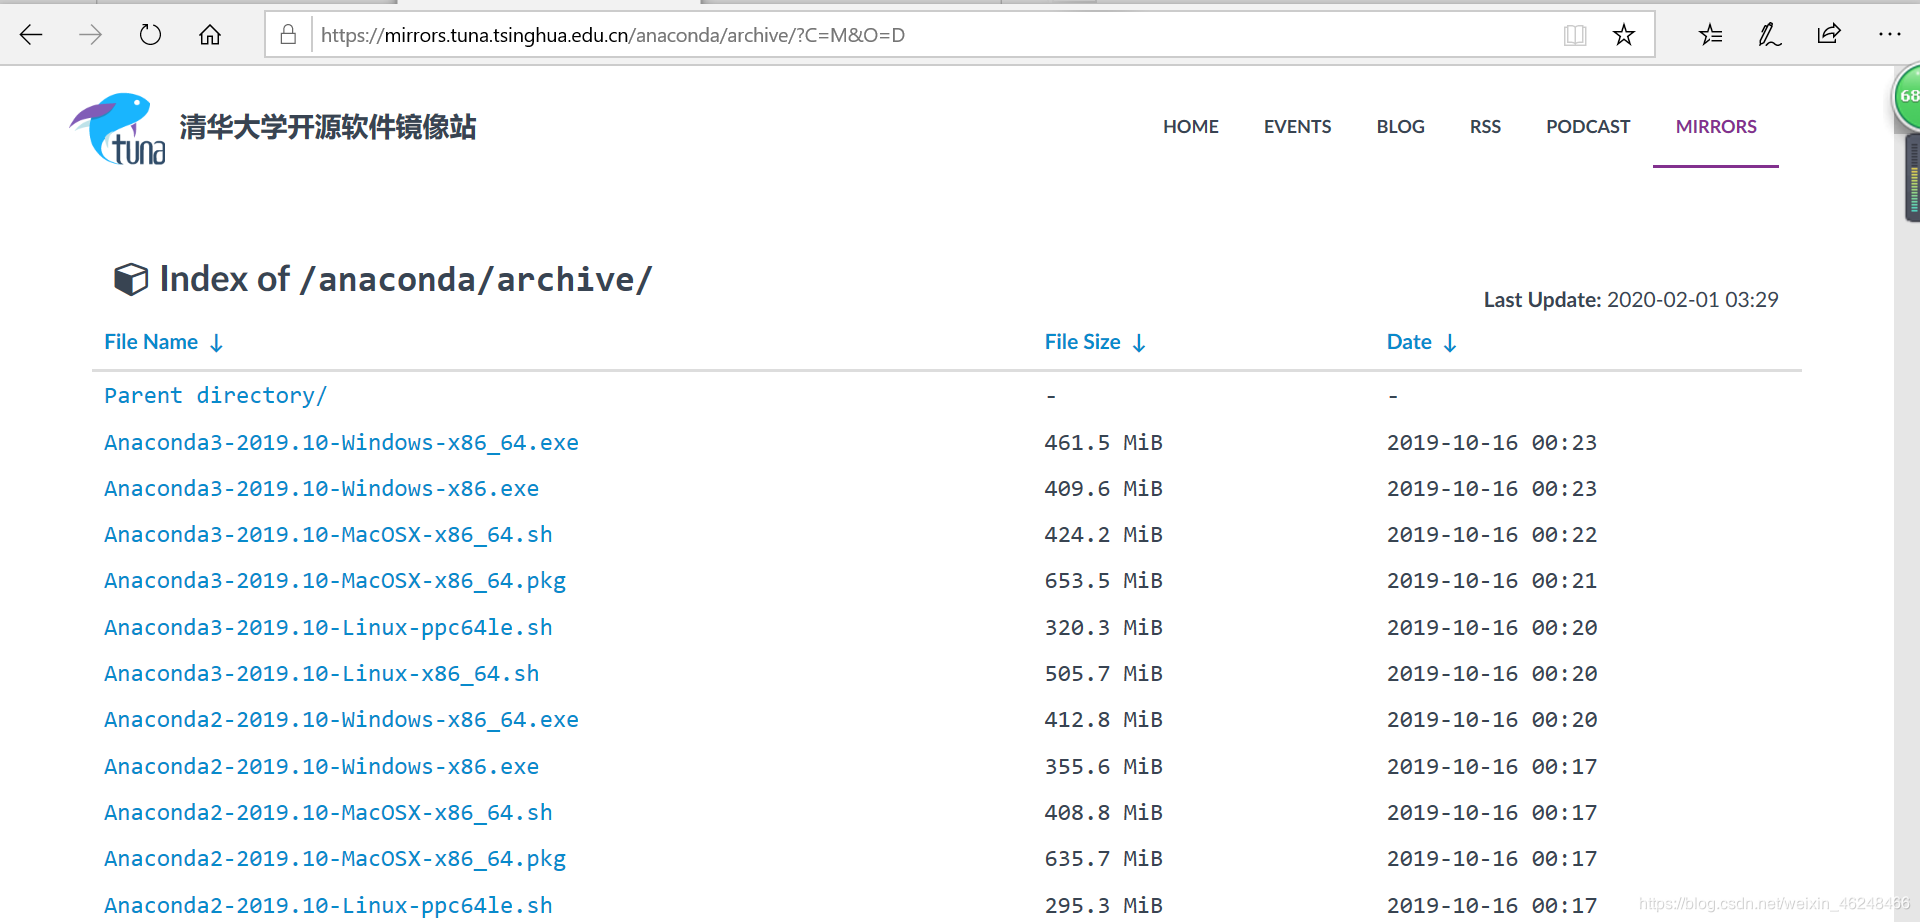The height and width of the screenshot is (922, 1920).
Task: Click the 424.2 MiB size cell
Action: [x=1103, y=535]
